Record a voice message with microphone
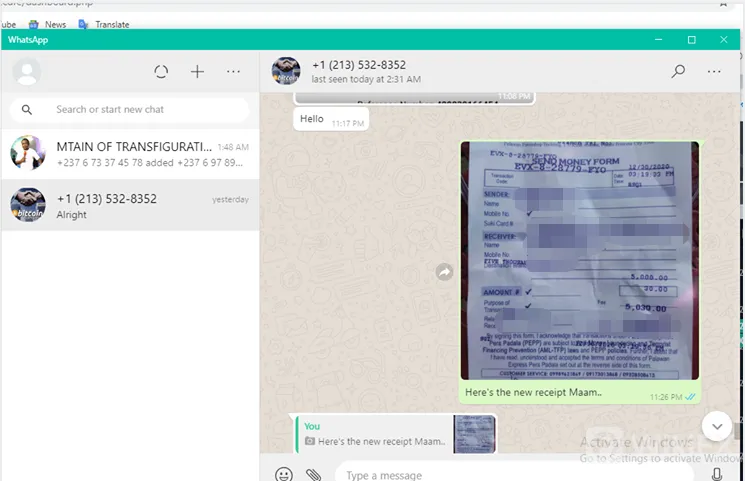This screenshot has height=481, width=745. point(717,474)
